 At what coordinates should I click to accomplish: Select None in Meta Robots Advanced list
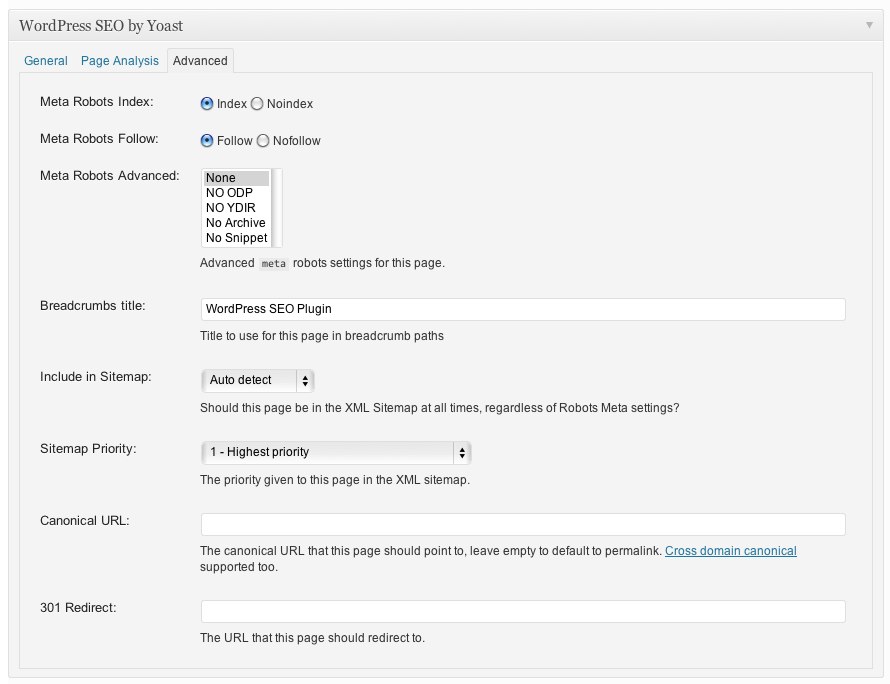236,178
